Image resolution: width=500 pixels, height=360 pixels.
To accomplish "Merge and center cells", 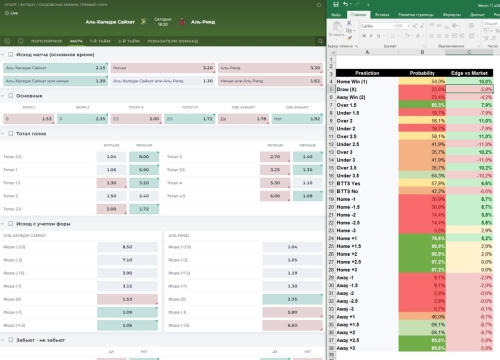I will [472, 36].
